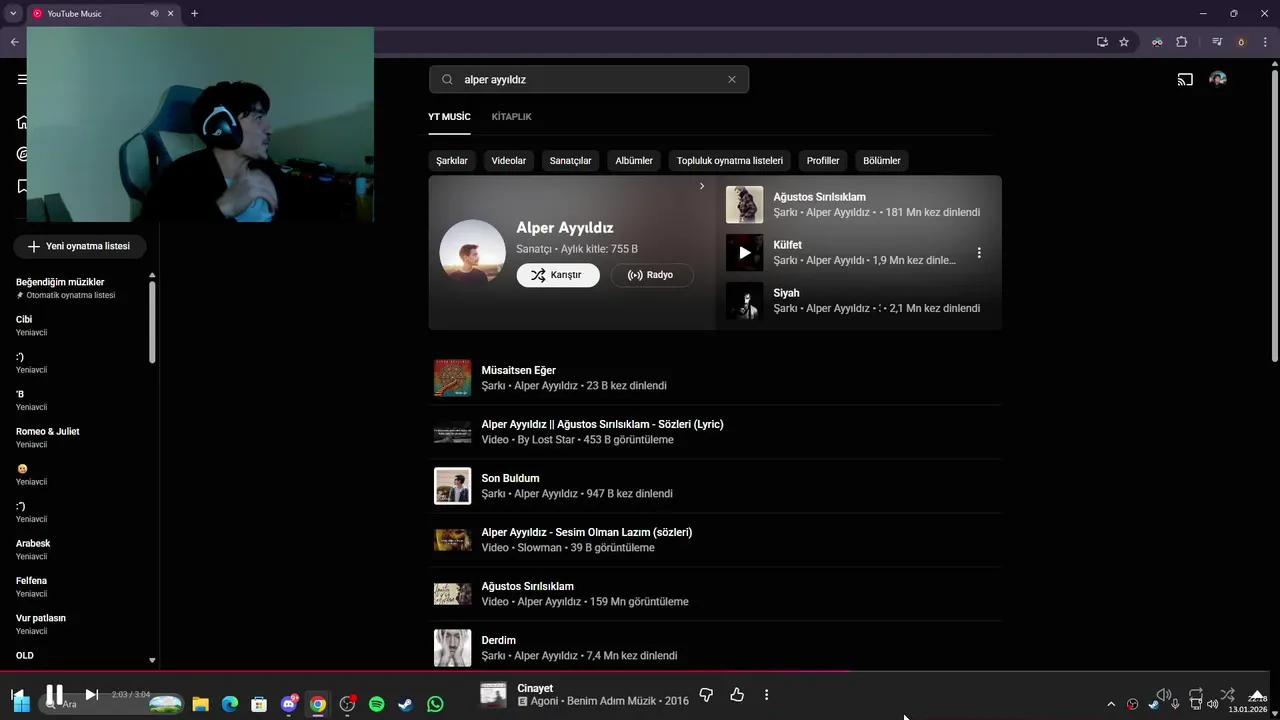
Task: Open the Extensions puzzle icon
Action: tap(1181, 42)
